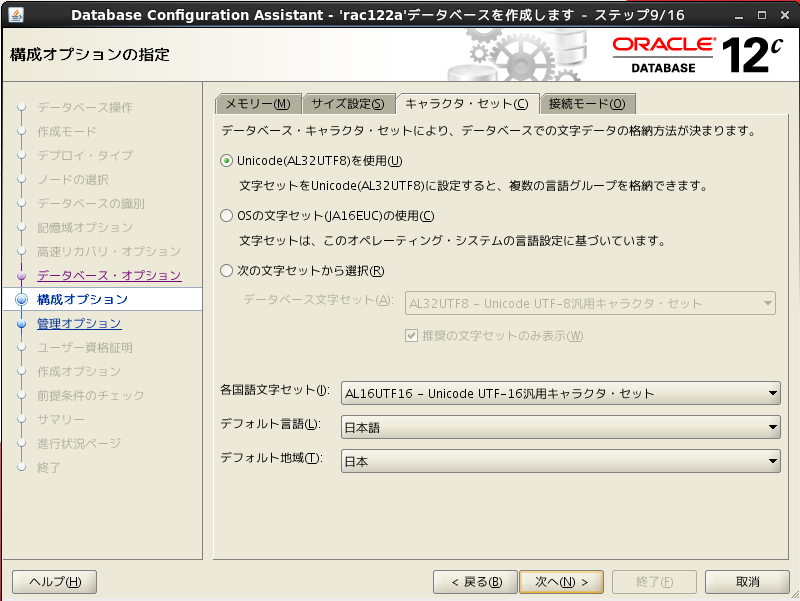Click データベース操作 step in sidebar

[x=85, y=108]
